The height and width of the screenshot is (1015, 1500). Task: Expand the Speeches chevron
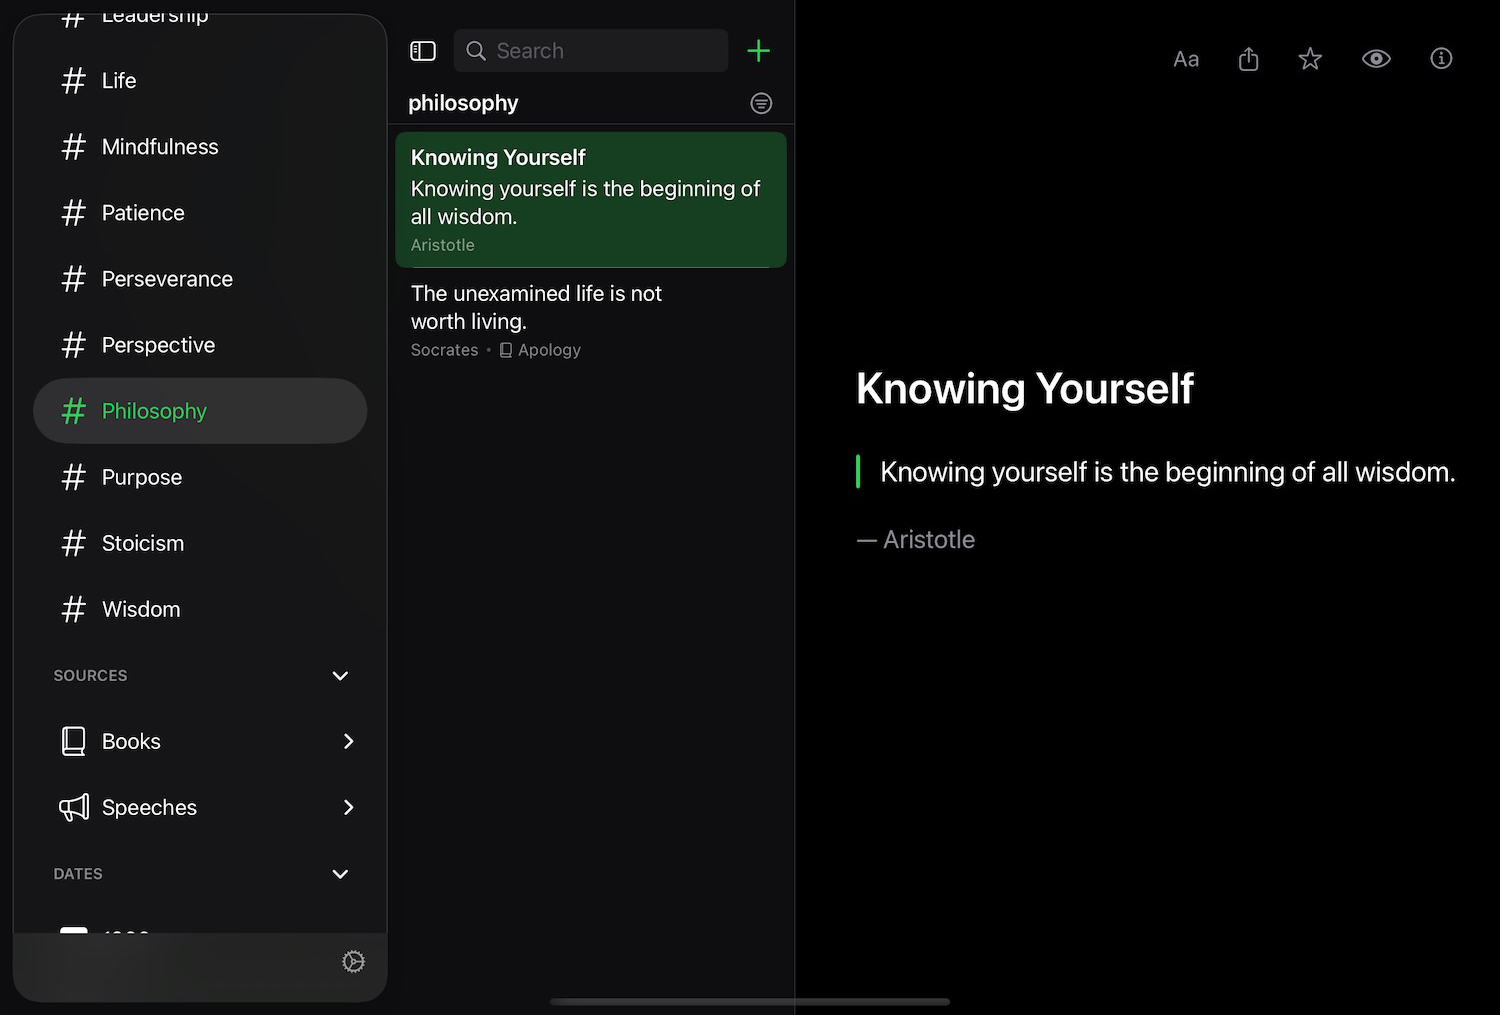click(x=348, y=807)
